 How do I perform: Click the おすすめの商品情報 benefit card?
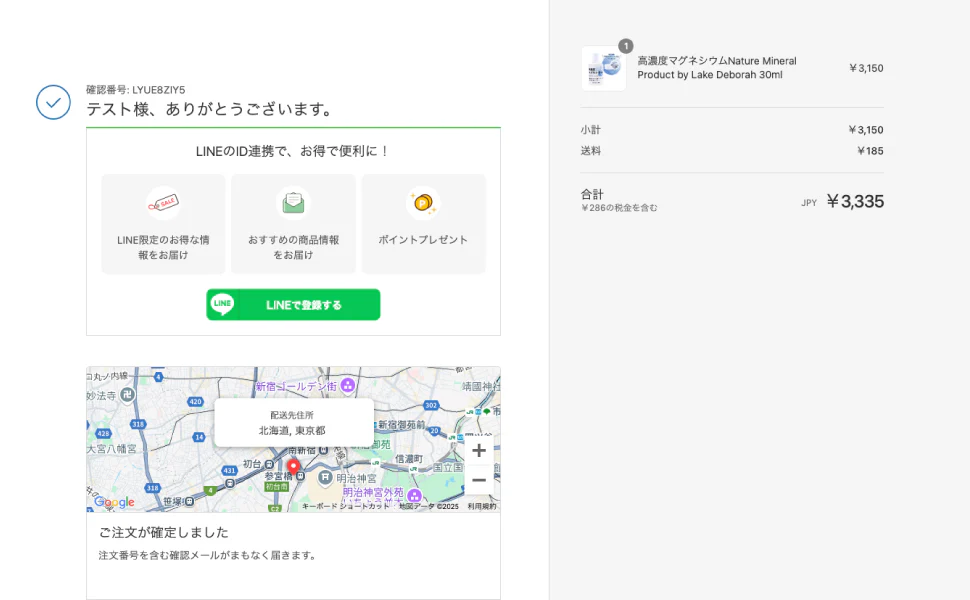(293, 224)
